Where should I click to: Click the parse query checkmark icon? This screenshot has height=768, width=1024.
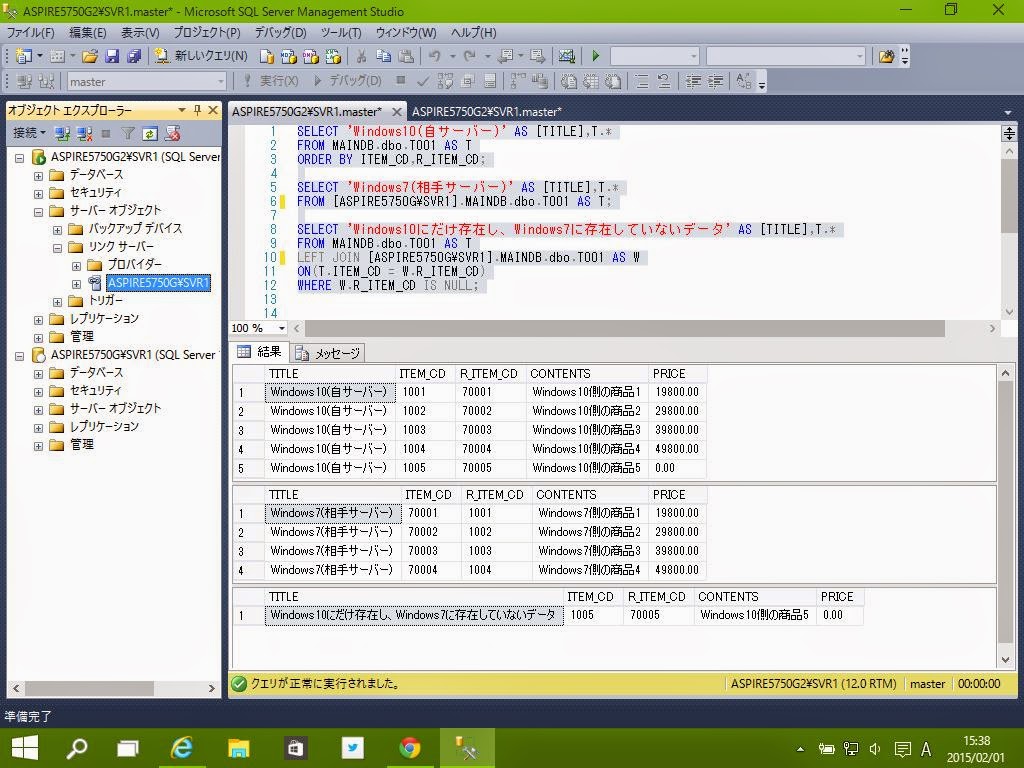point(423,81)
